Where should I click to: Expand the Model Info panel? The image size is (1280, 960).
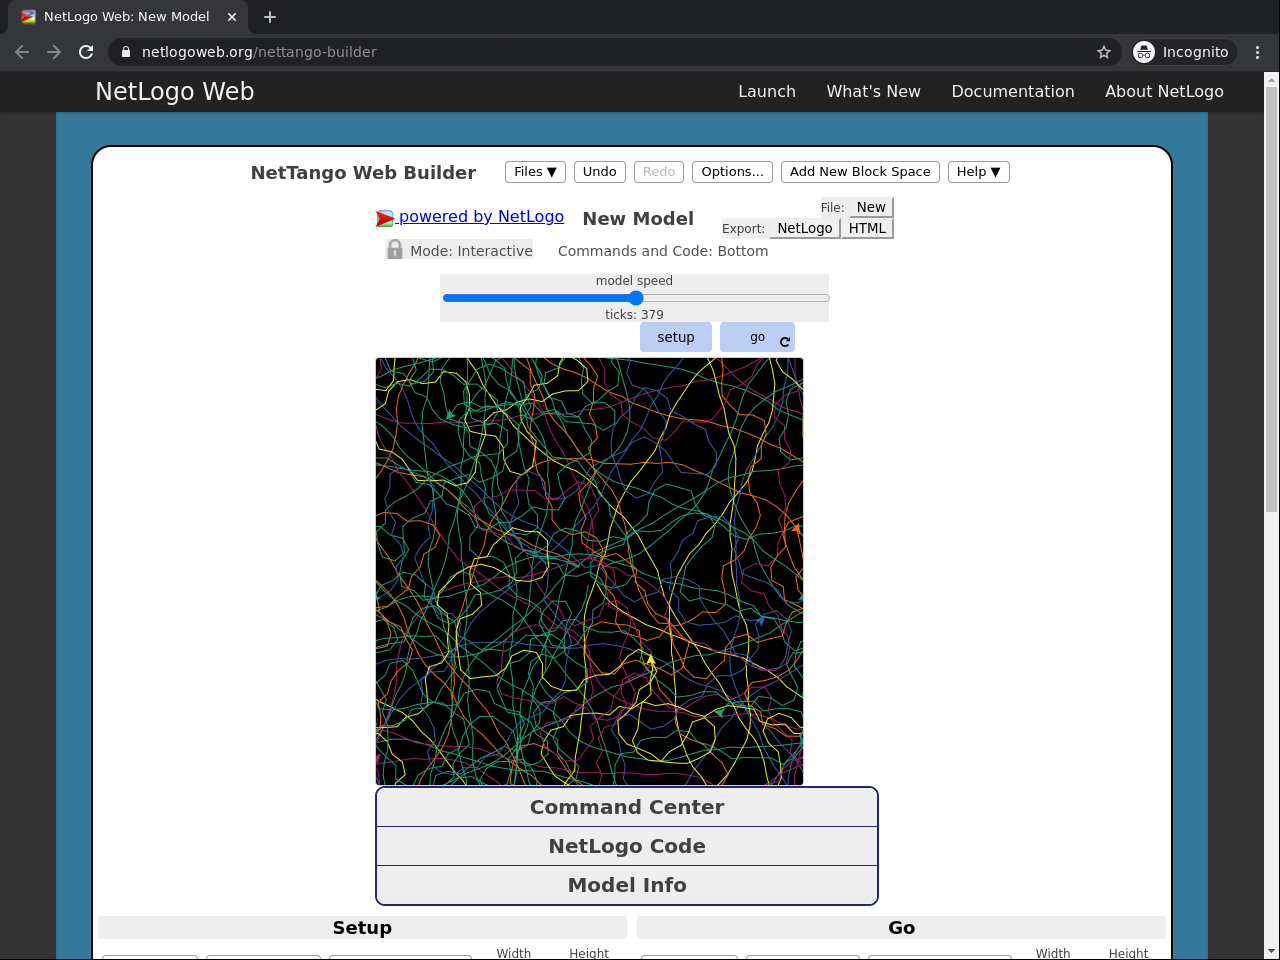coord(627,885)
